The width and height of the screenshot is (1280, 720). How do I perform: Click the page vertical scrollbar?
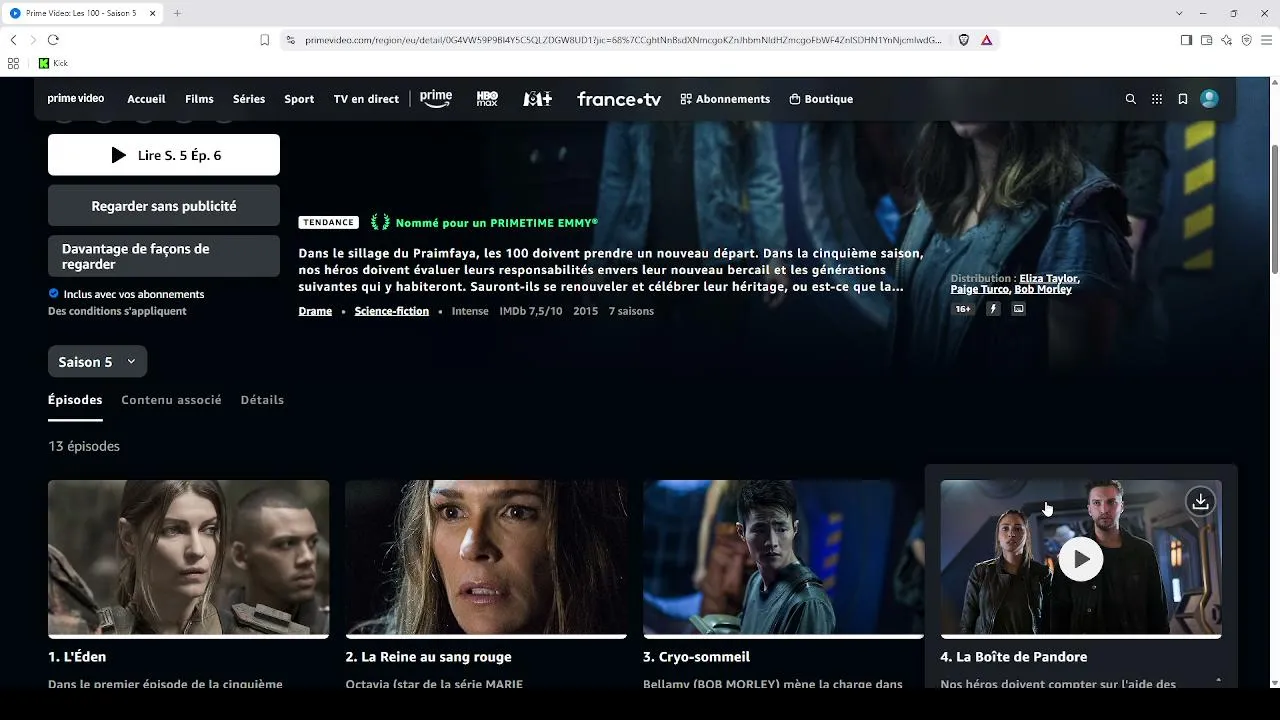[x=1274, y=208]
